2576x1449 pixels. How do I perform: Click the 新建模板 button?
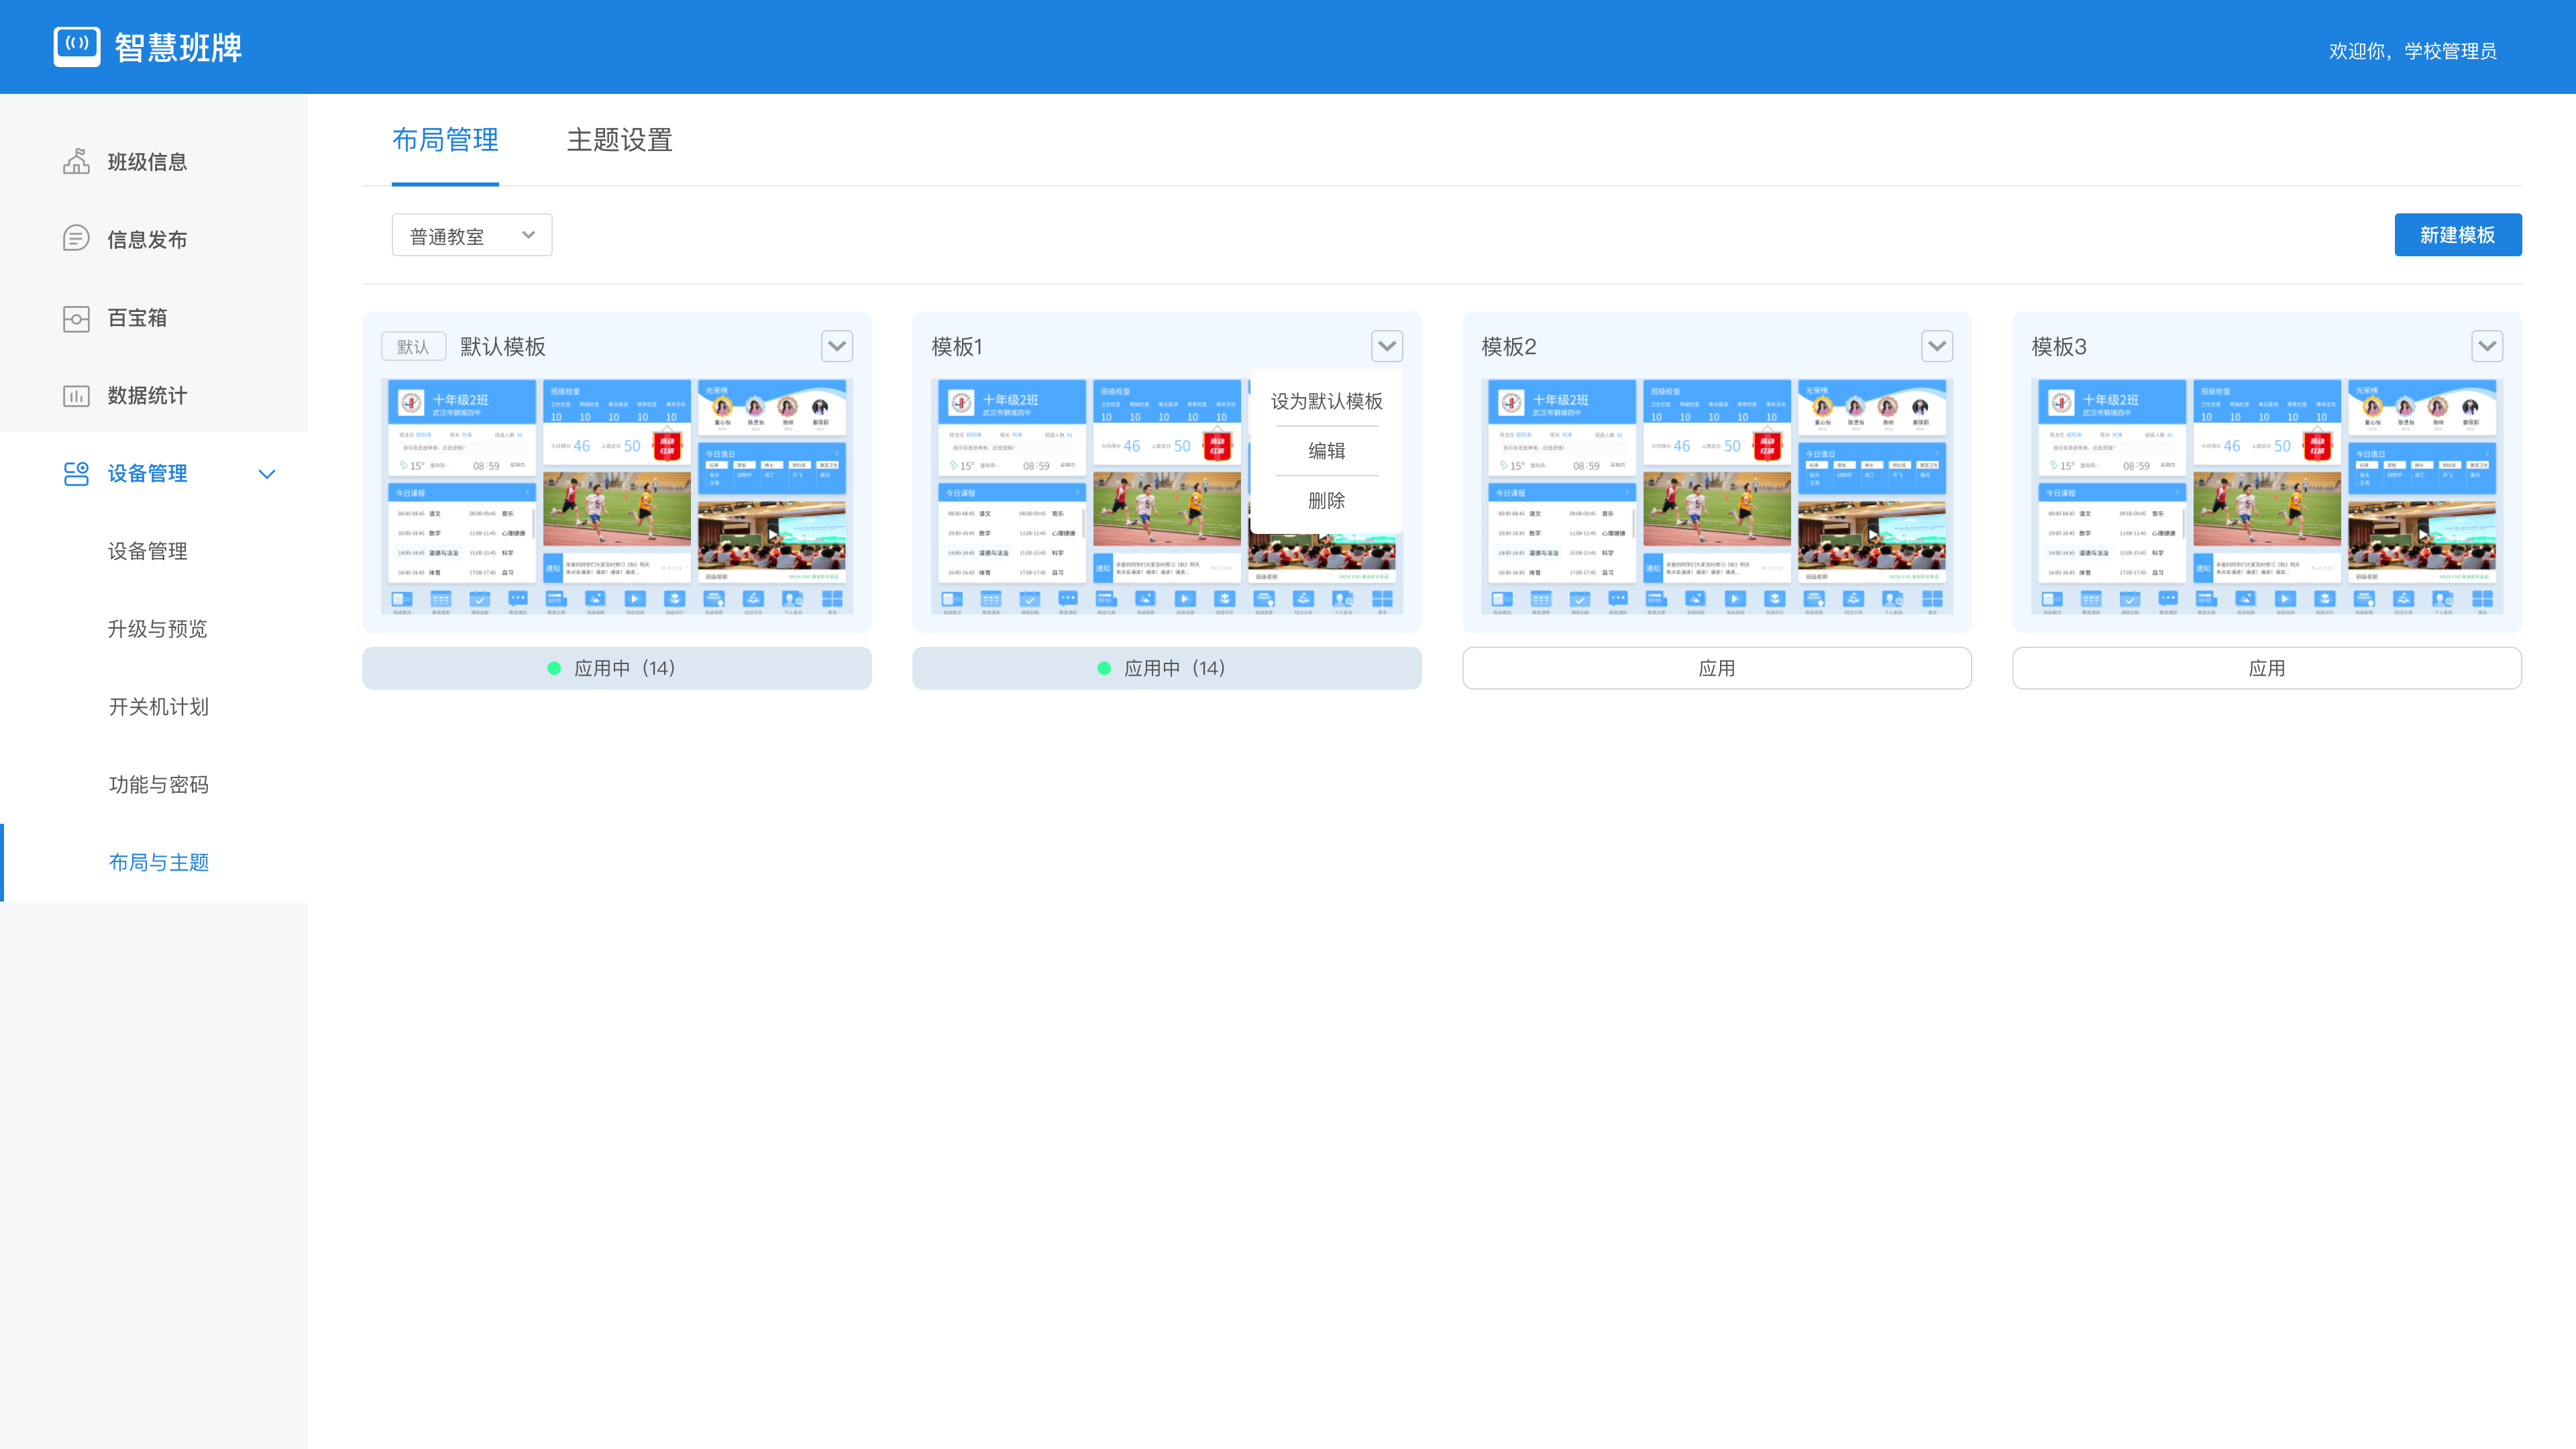click(x=2457, y=235)
